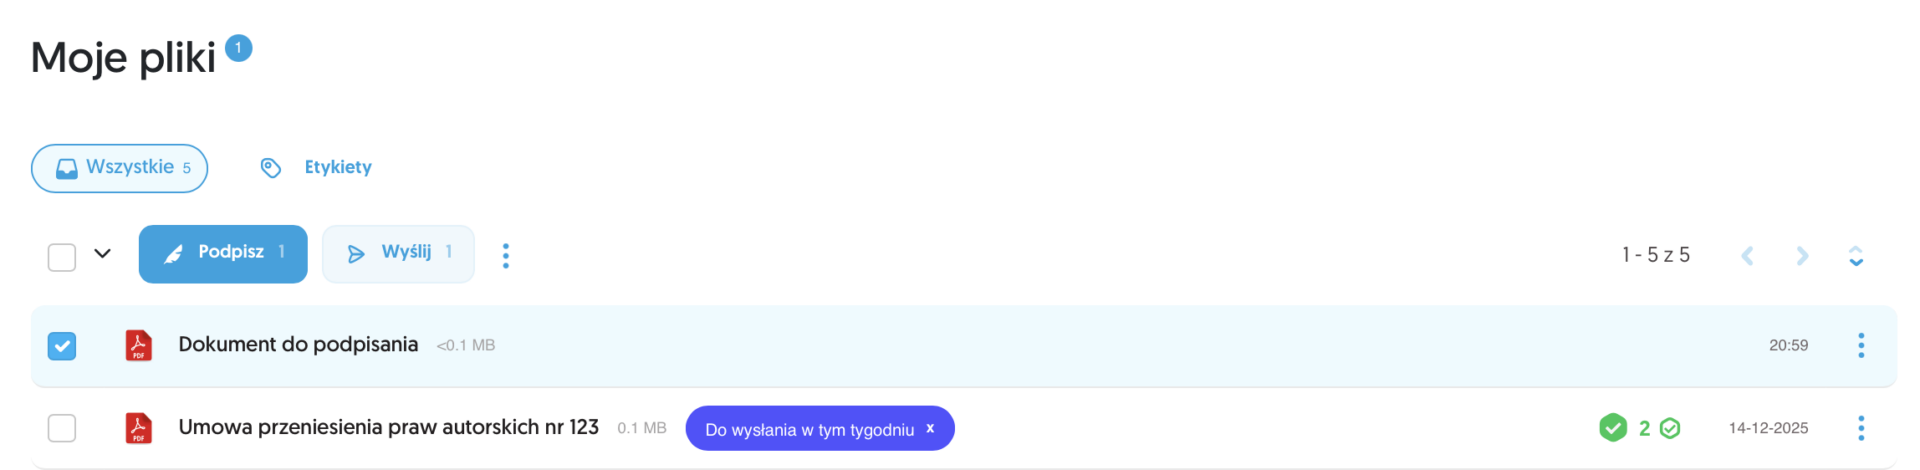Uncheck the Dokument do podpisania checkbox
This screenshot has height=470, width=1920.
point(62,346)
